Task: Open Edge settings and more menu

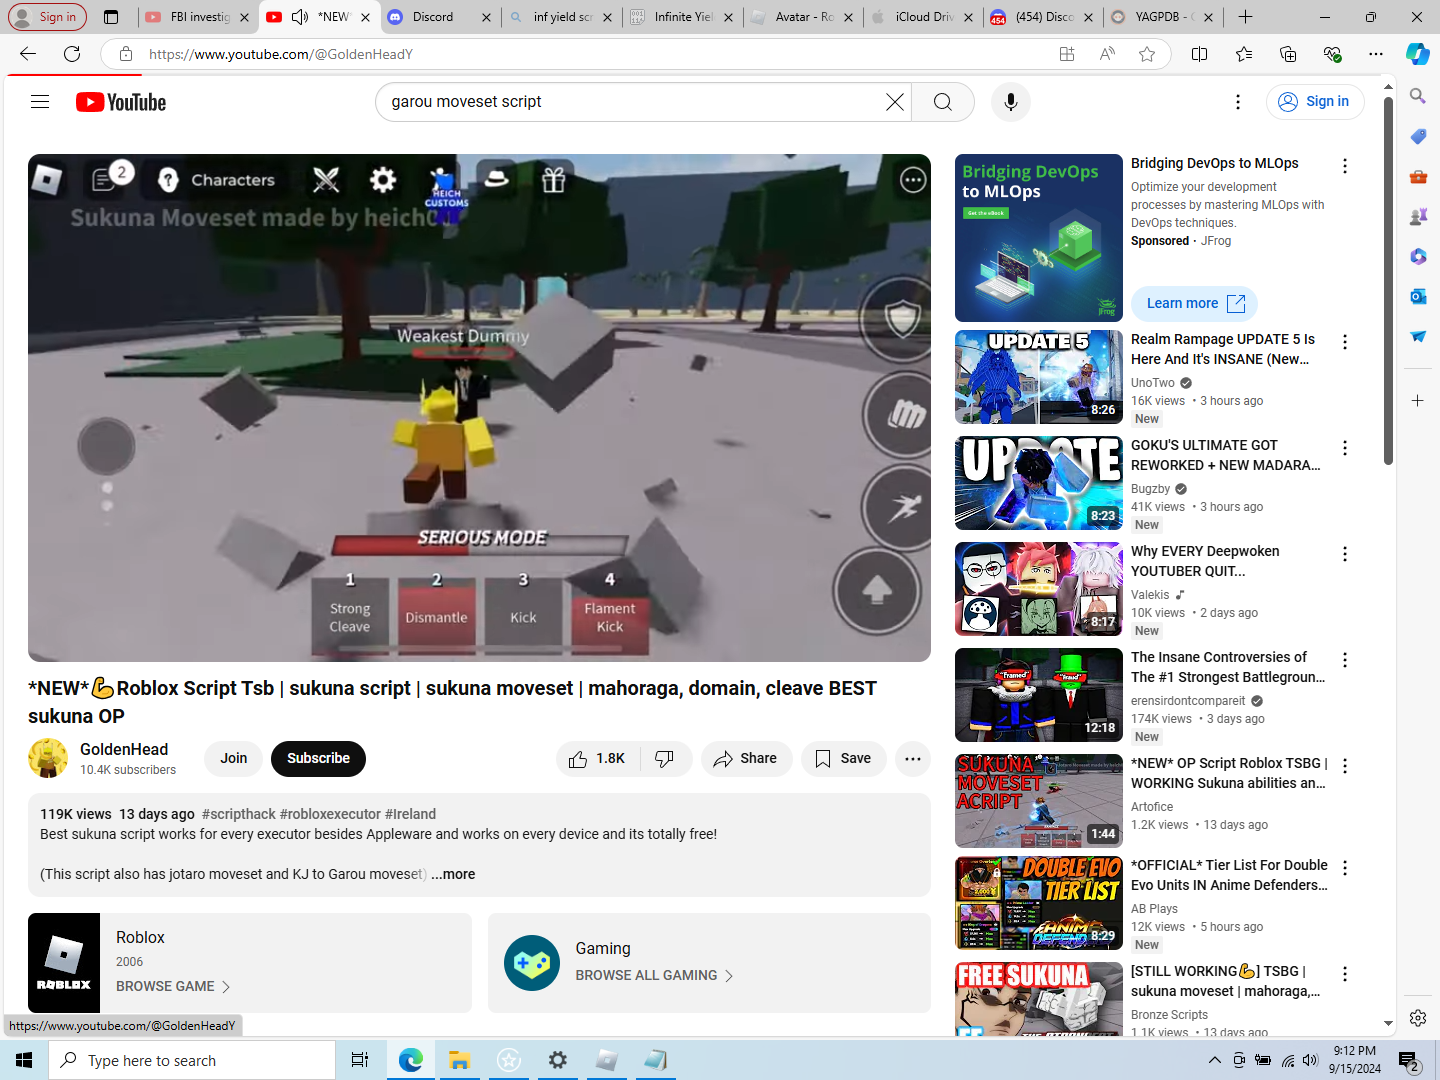Action: point(1376,54)
